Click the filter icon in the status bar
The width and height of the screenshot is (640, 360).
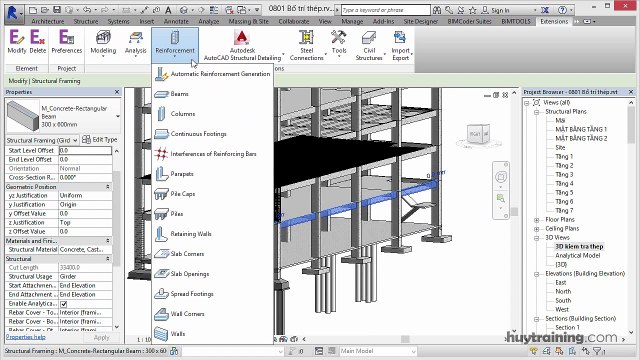tap(598, 351)
